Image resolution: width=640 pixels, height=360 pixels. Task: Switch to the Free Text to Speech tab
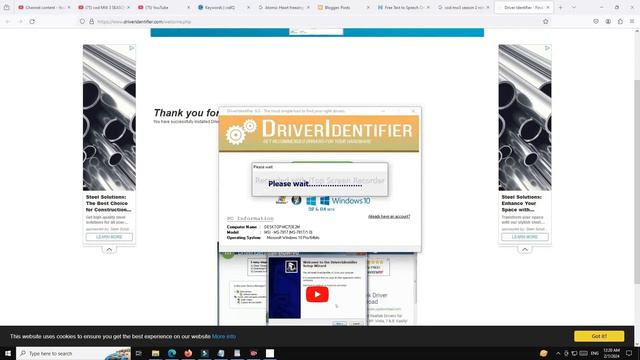click(403, 7)
